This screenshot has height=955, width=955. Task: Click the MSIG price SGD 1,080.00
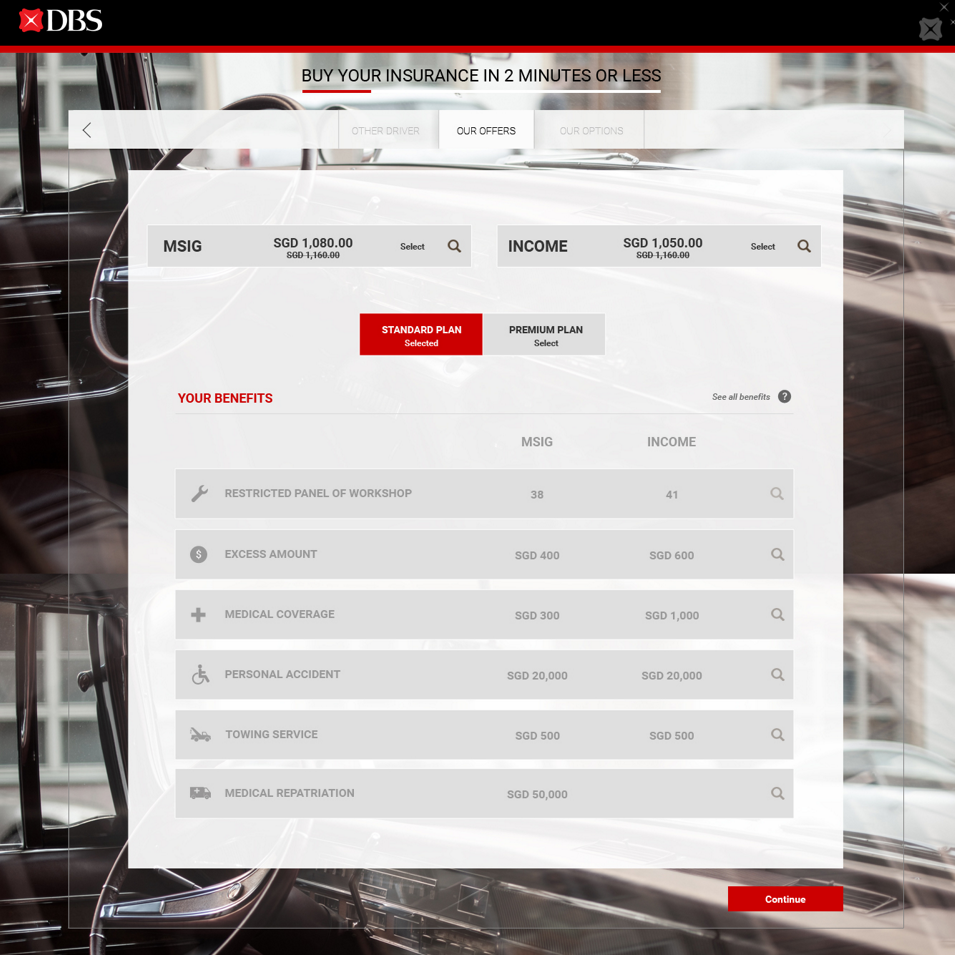[313, 243]
